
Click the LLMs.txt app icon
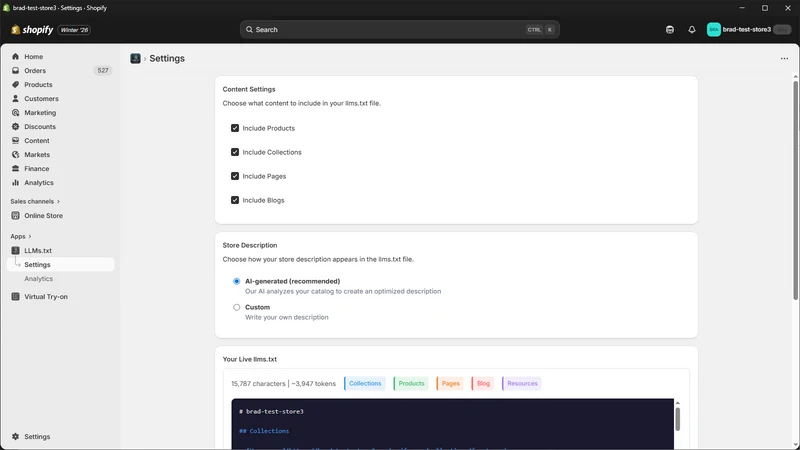point(15,251)
